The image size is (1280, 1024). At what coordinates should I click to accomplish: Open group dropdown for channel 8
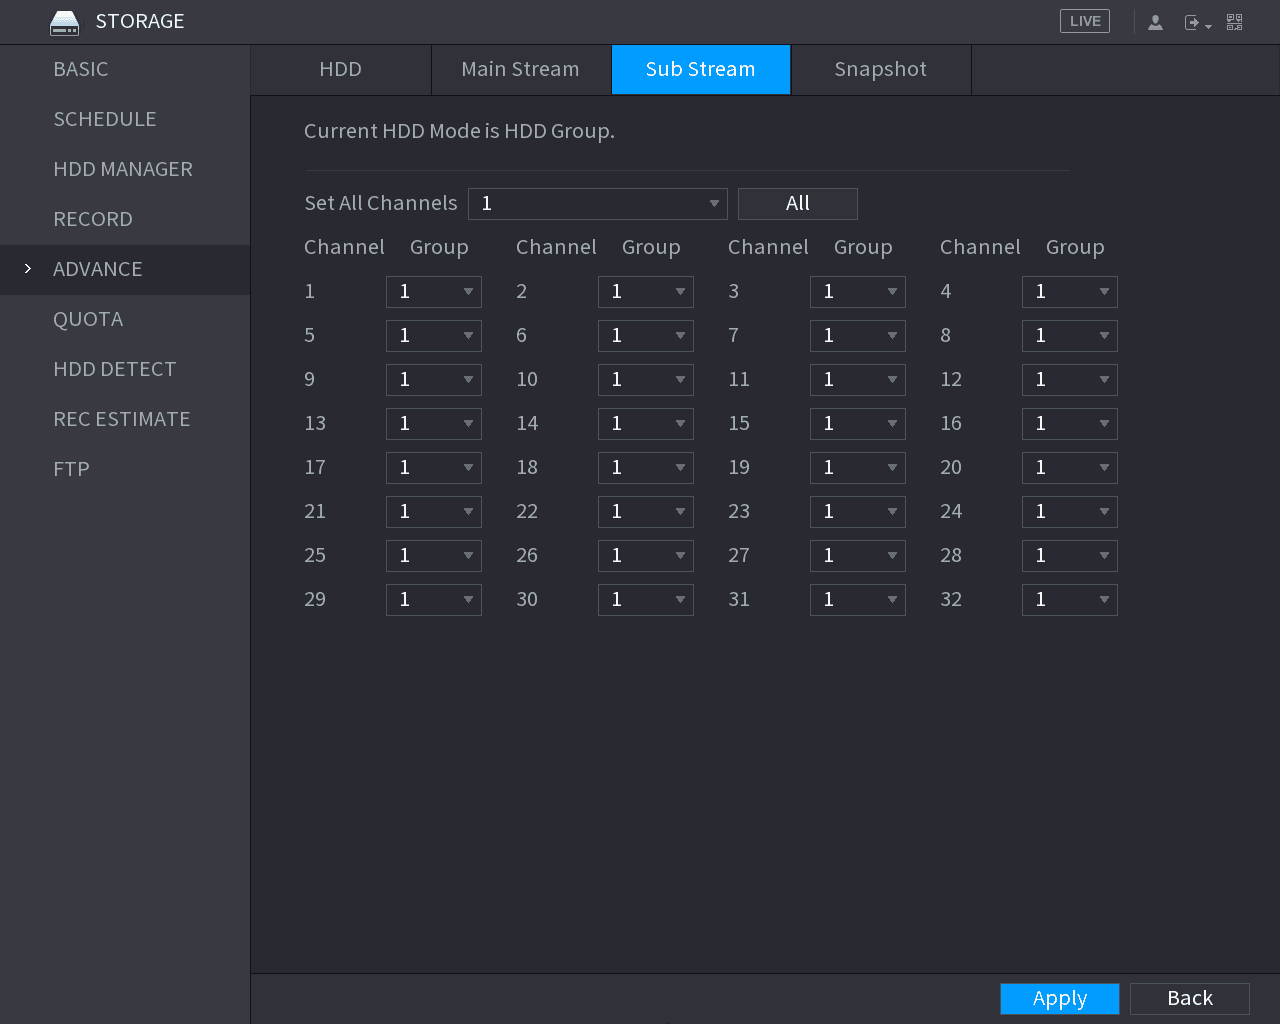coord(1070,336)
